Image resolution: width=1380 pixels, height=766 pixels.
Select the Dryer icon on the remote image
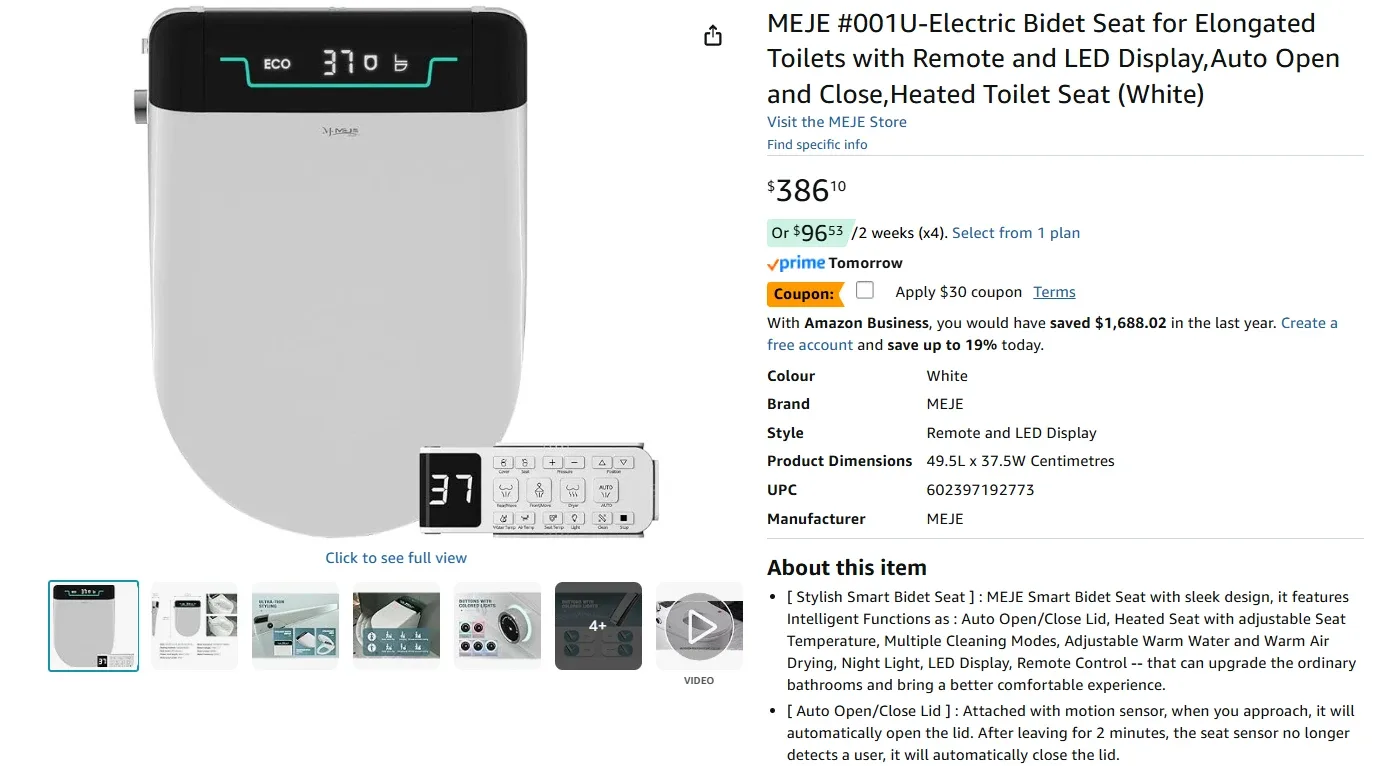pyautogui.click(x=574, y=490)
